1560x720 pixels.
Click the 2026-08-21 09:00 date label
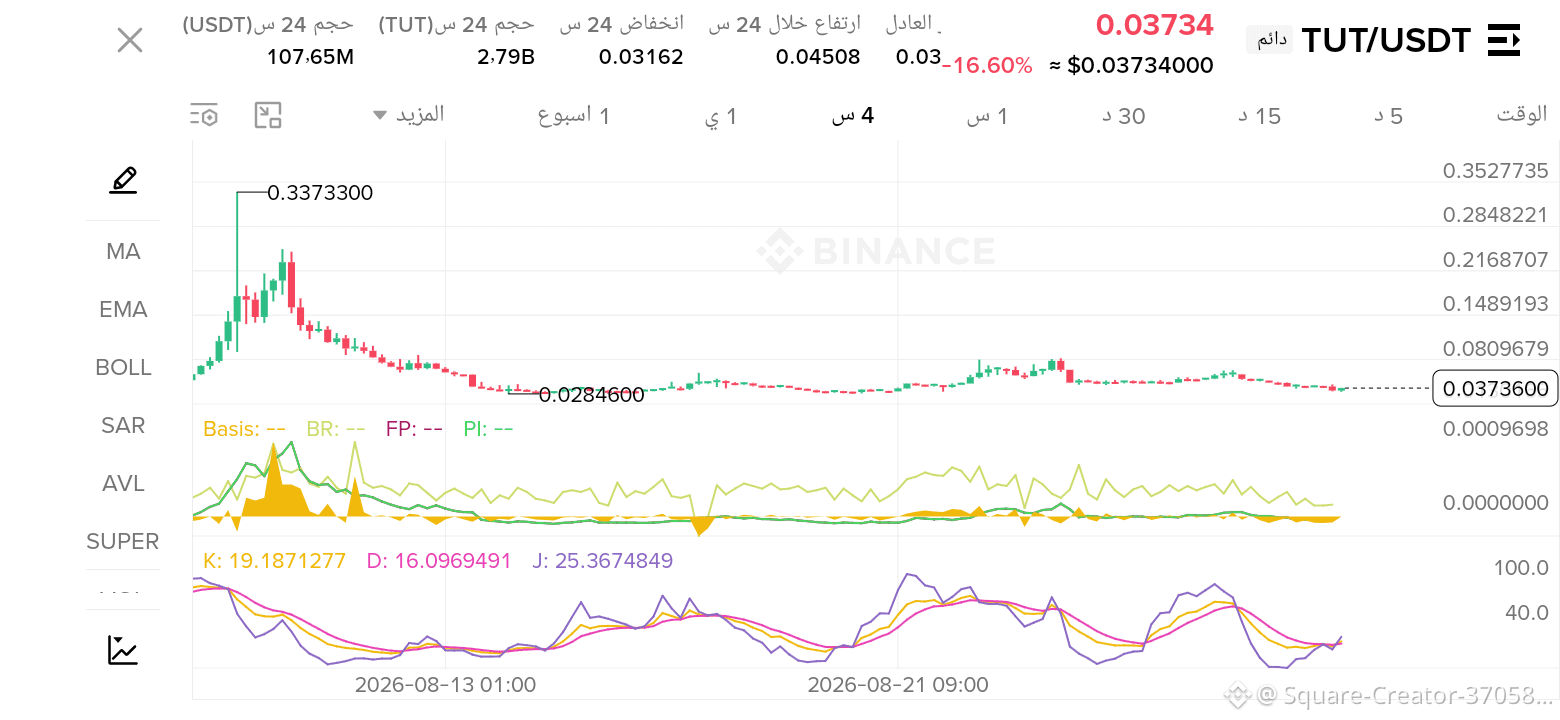pyautogui.click(x=898, y=685)
